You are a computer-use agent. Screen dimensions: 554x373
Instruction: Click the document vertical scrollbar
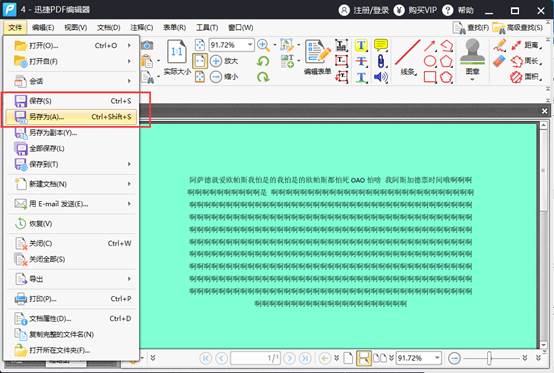(543, 235)
